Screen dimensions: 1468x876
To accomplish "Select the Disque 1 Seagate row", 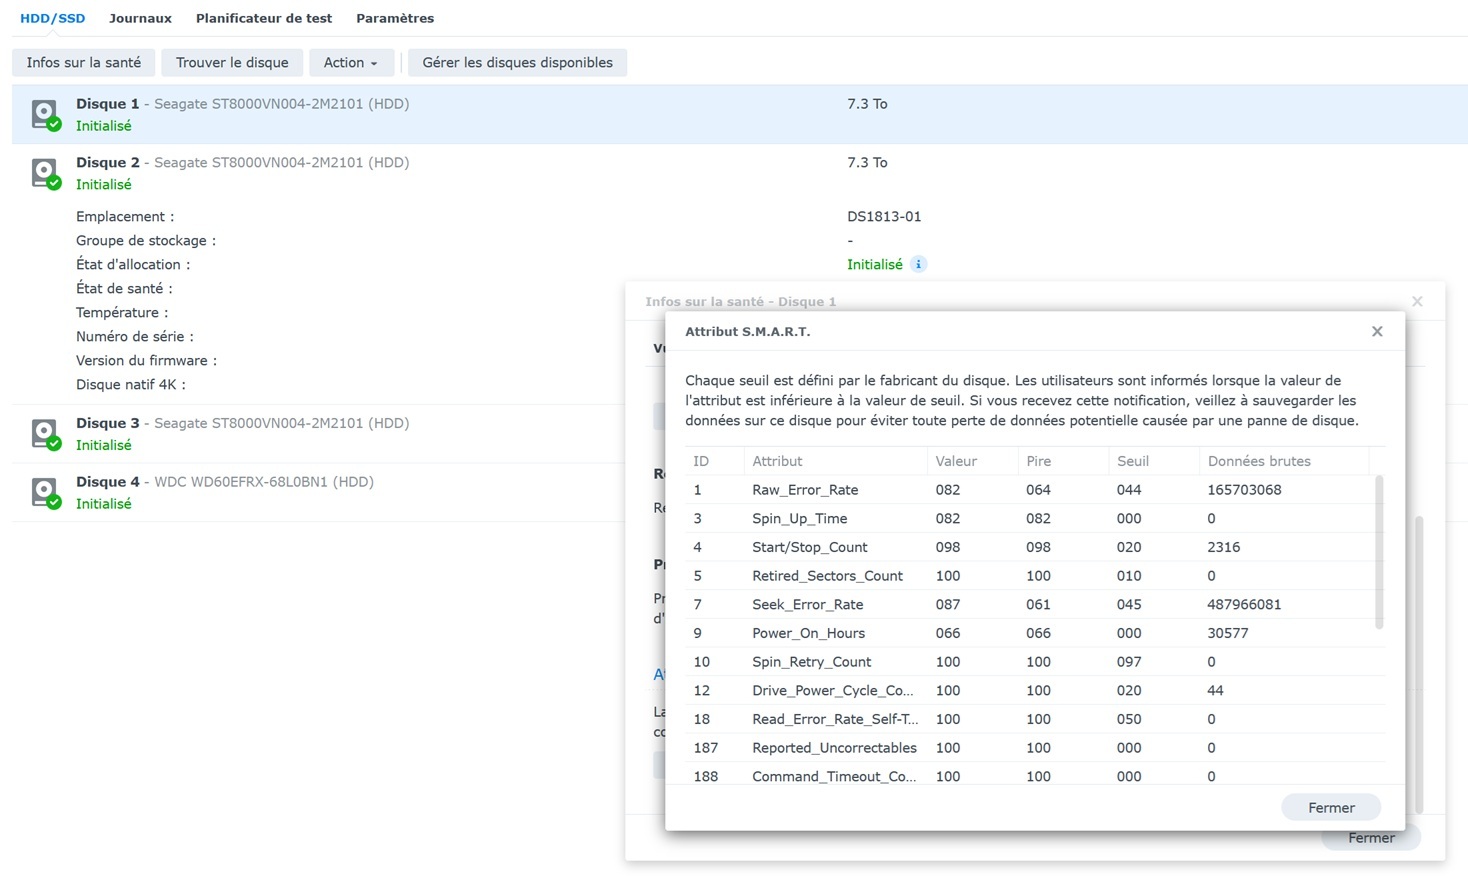I will tap(740, 114).
